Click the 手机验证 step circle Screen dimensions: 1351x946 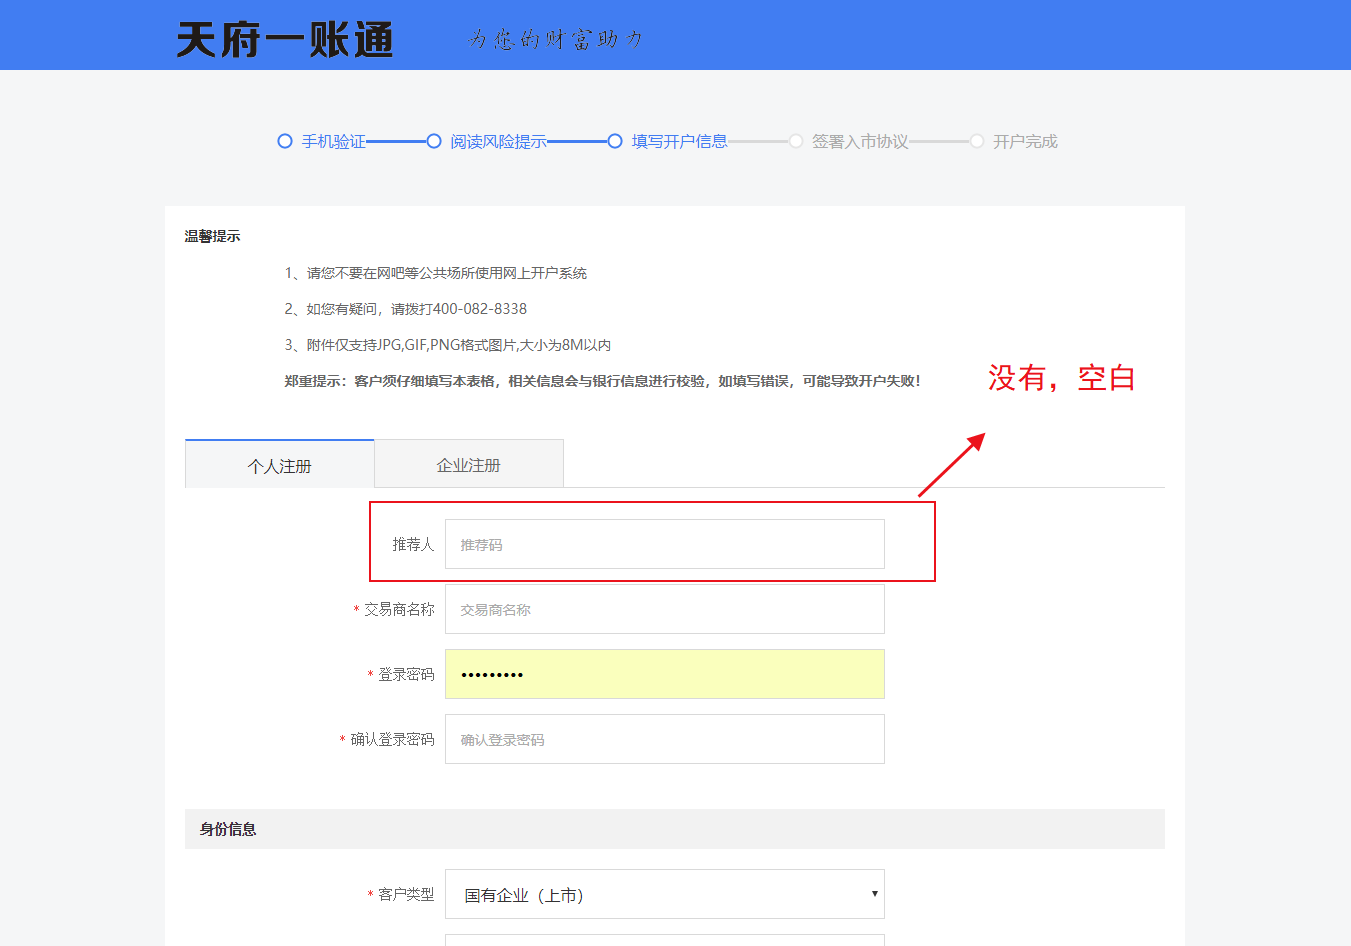[285, 141]
